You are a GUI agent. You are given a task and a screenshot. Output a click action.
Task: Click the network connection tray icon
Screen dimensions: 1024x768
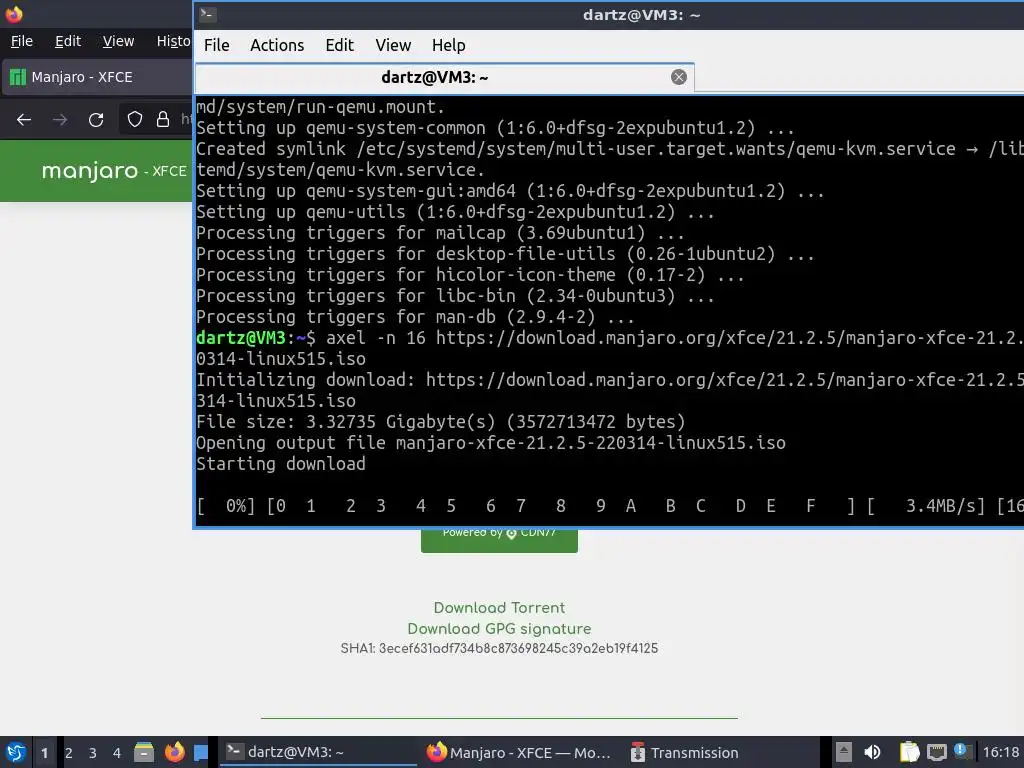pyautogui.click(x=936, y=752)
